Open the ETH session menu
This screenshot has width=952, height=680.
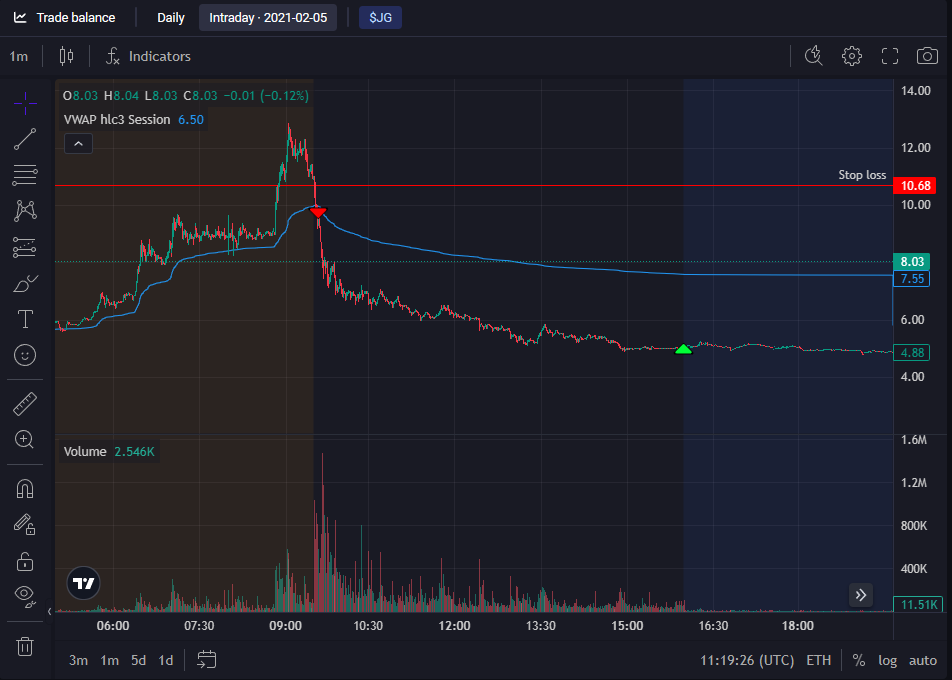(x=818, y=660)
